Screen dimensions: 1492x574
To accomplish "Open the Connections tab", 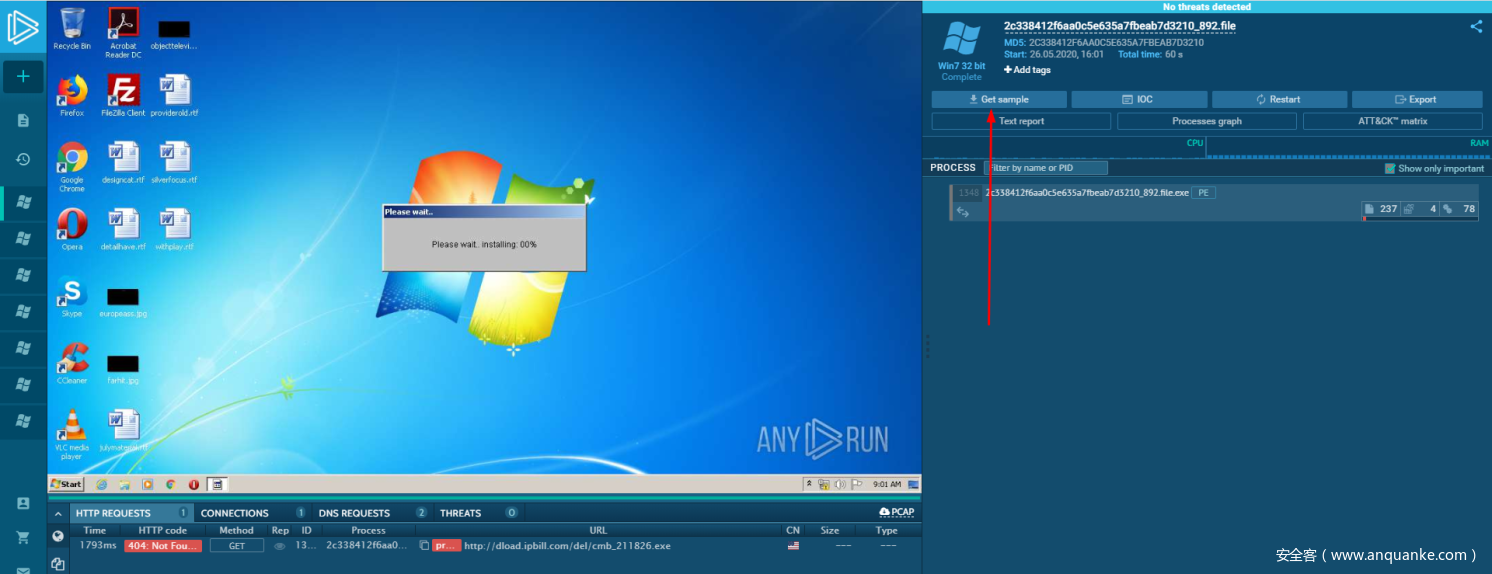I will click(235, 513).
